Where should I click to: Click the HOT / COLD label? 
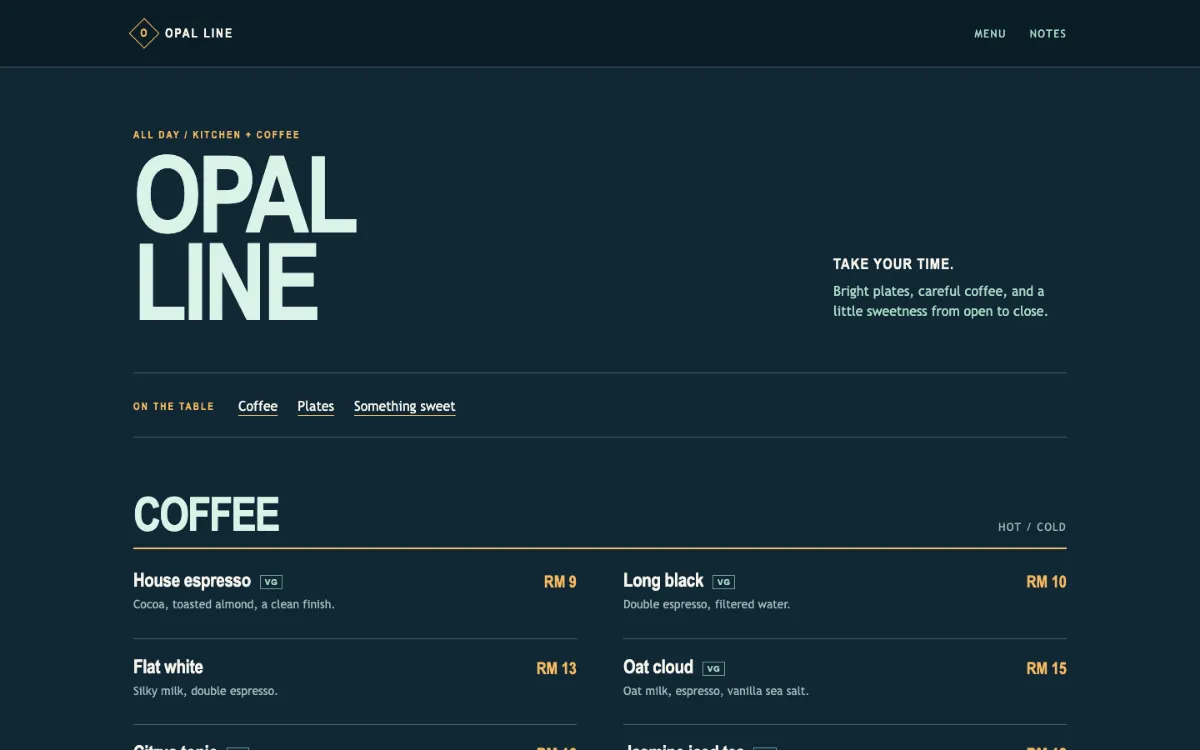click(1032, 527)
